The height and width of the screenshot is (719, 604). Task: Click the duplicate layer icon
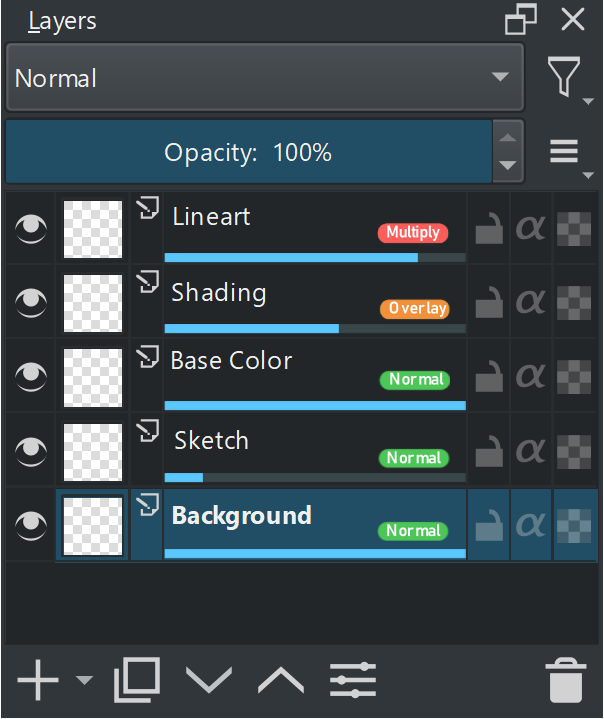point(137,680)
